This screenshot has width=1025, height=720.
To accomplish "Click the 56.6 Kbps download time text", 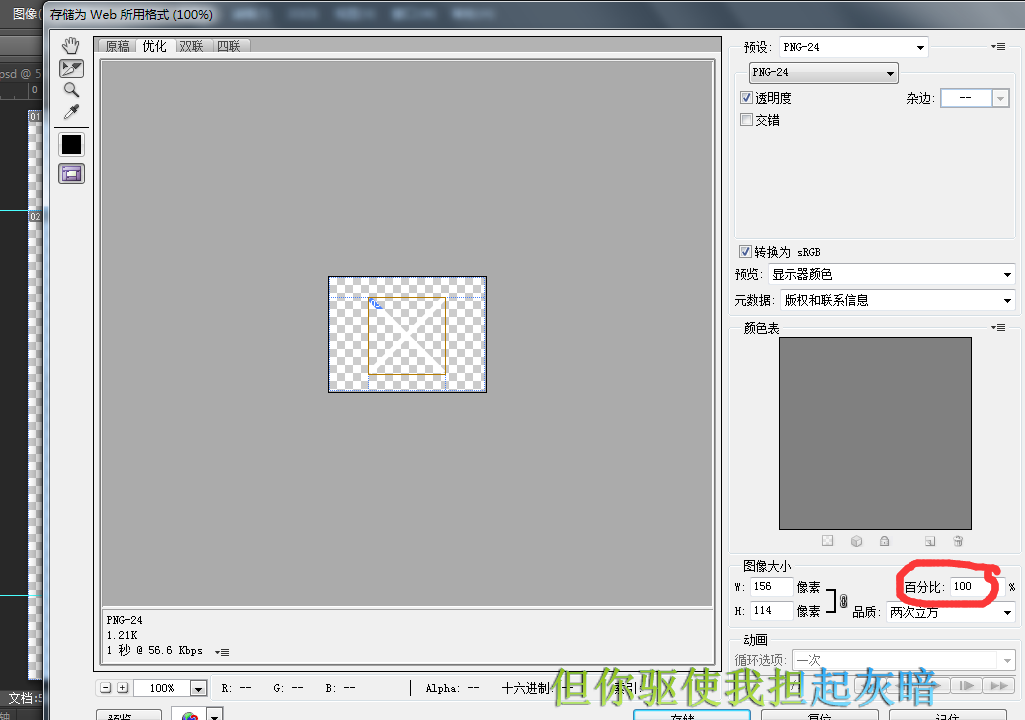I will pos(155,651).
